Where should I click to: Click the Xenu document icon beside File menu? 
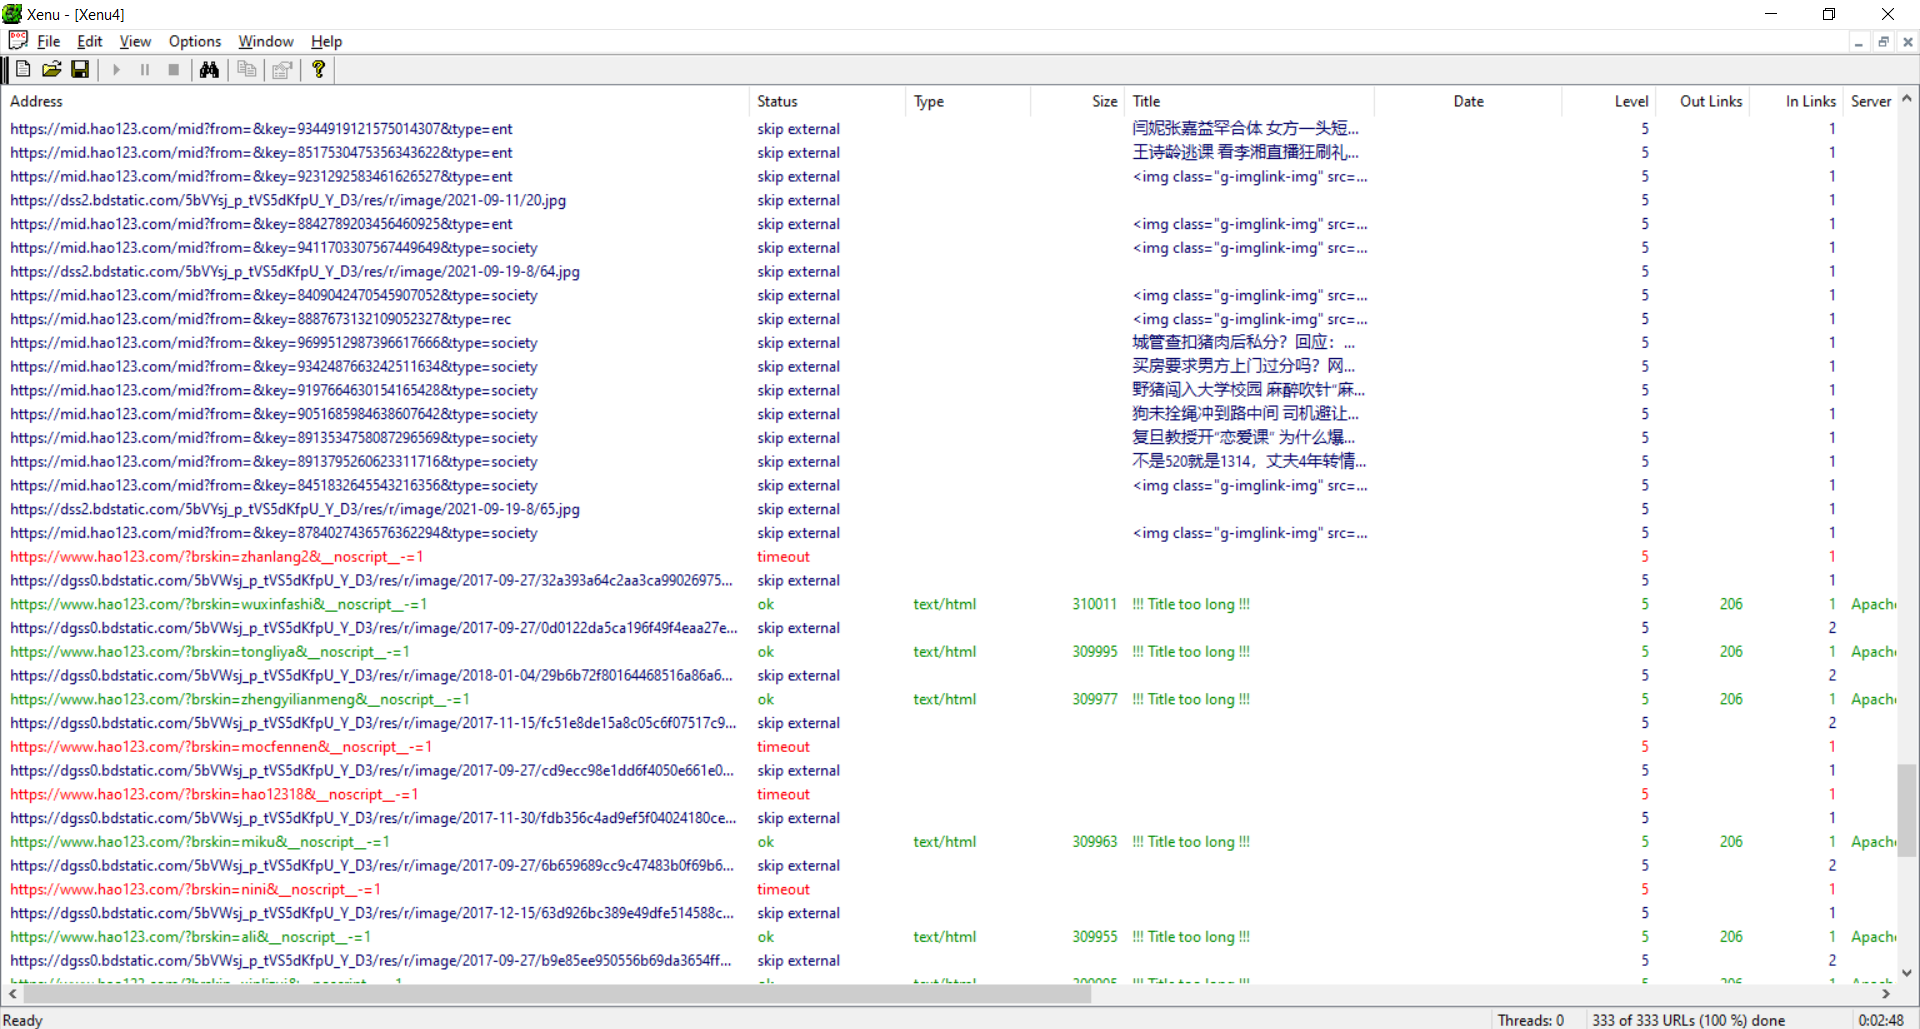(18, 41)
